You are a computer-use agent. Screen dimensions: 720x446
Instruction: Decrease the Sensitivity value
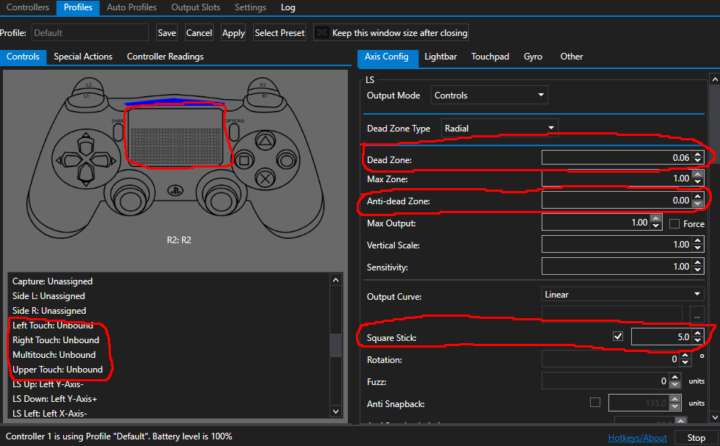(698, 270)
